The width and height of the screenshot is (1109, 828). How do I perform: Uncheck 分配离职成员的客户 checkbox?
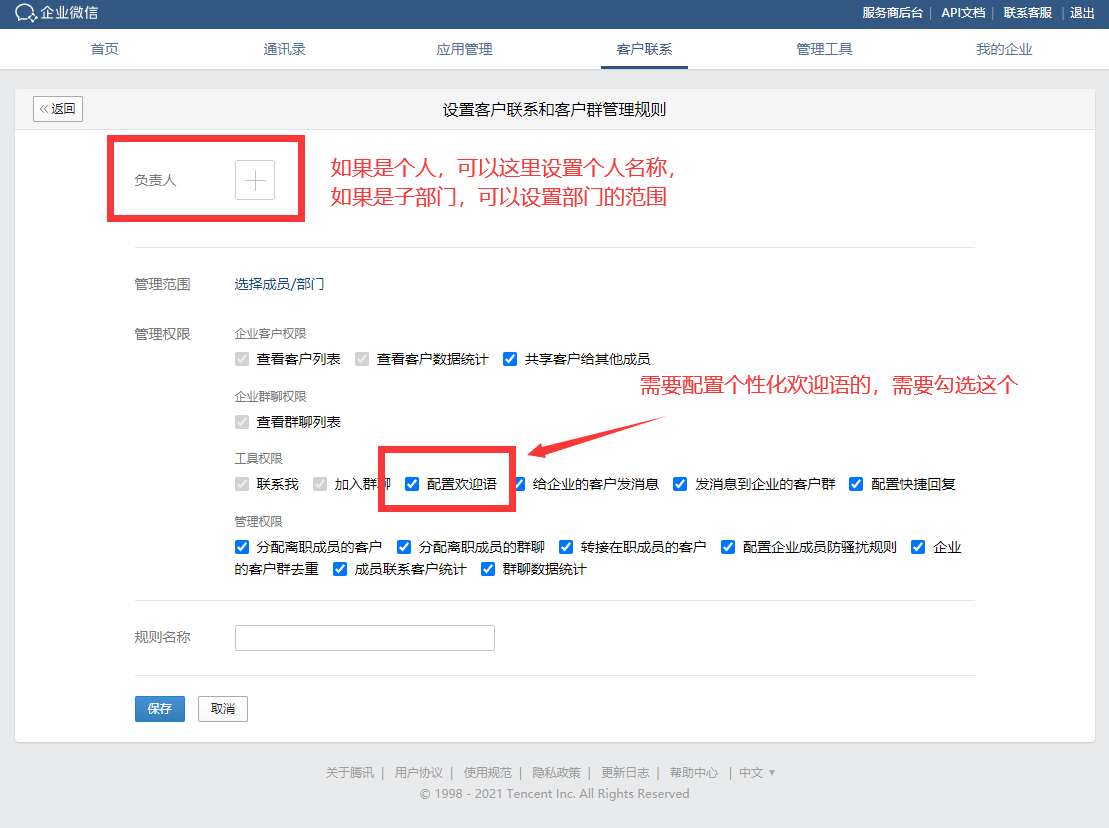coord(242,547)
